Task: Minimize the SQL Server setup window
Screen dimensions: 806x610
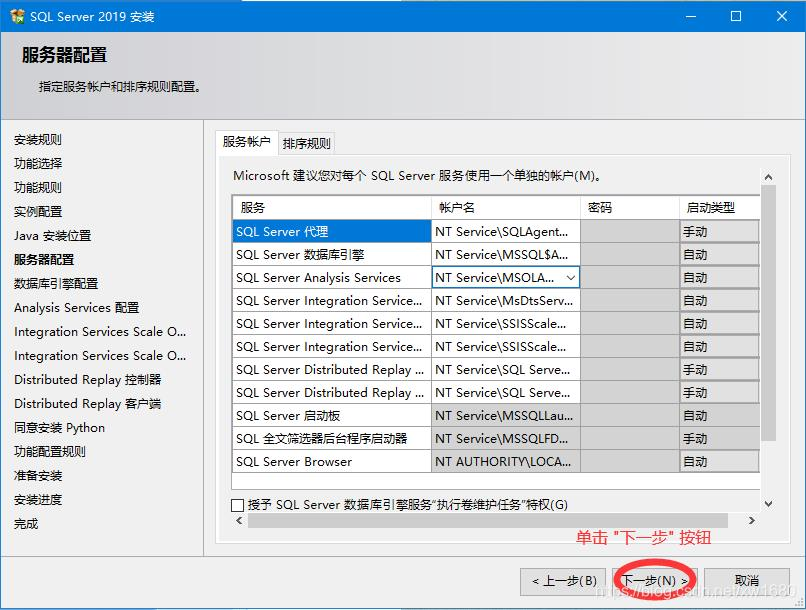Action: 689,16
